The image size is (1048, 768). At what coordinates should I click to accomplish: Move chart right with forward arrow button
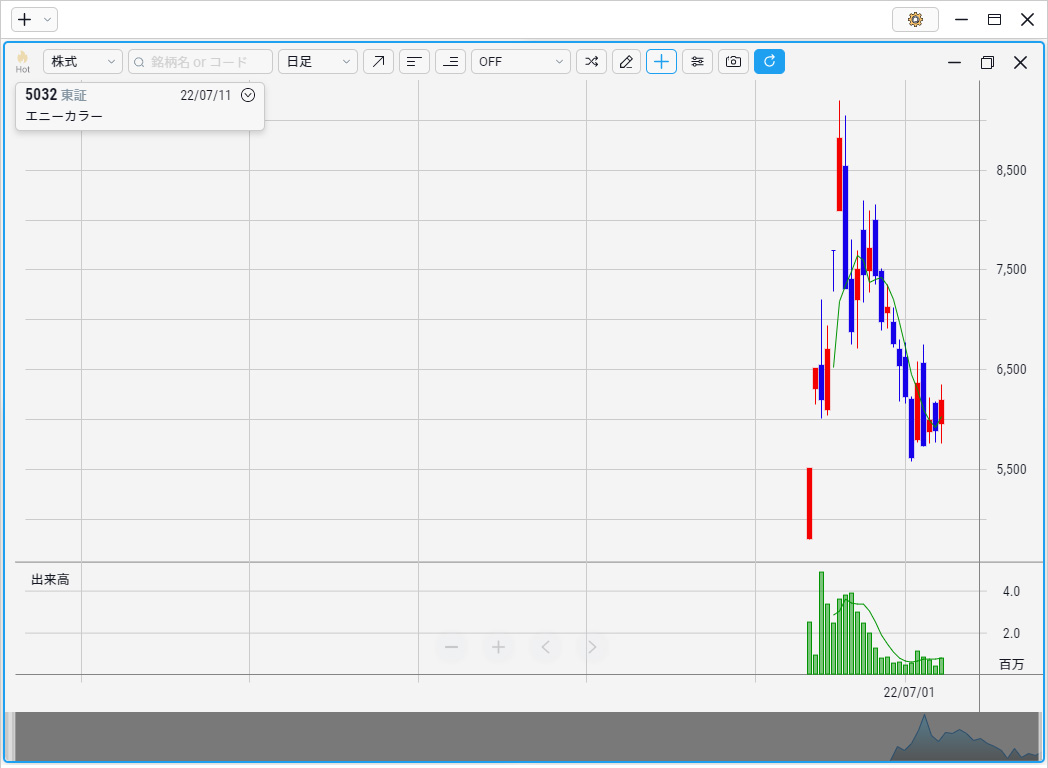tap(592, 647)
